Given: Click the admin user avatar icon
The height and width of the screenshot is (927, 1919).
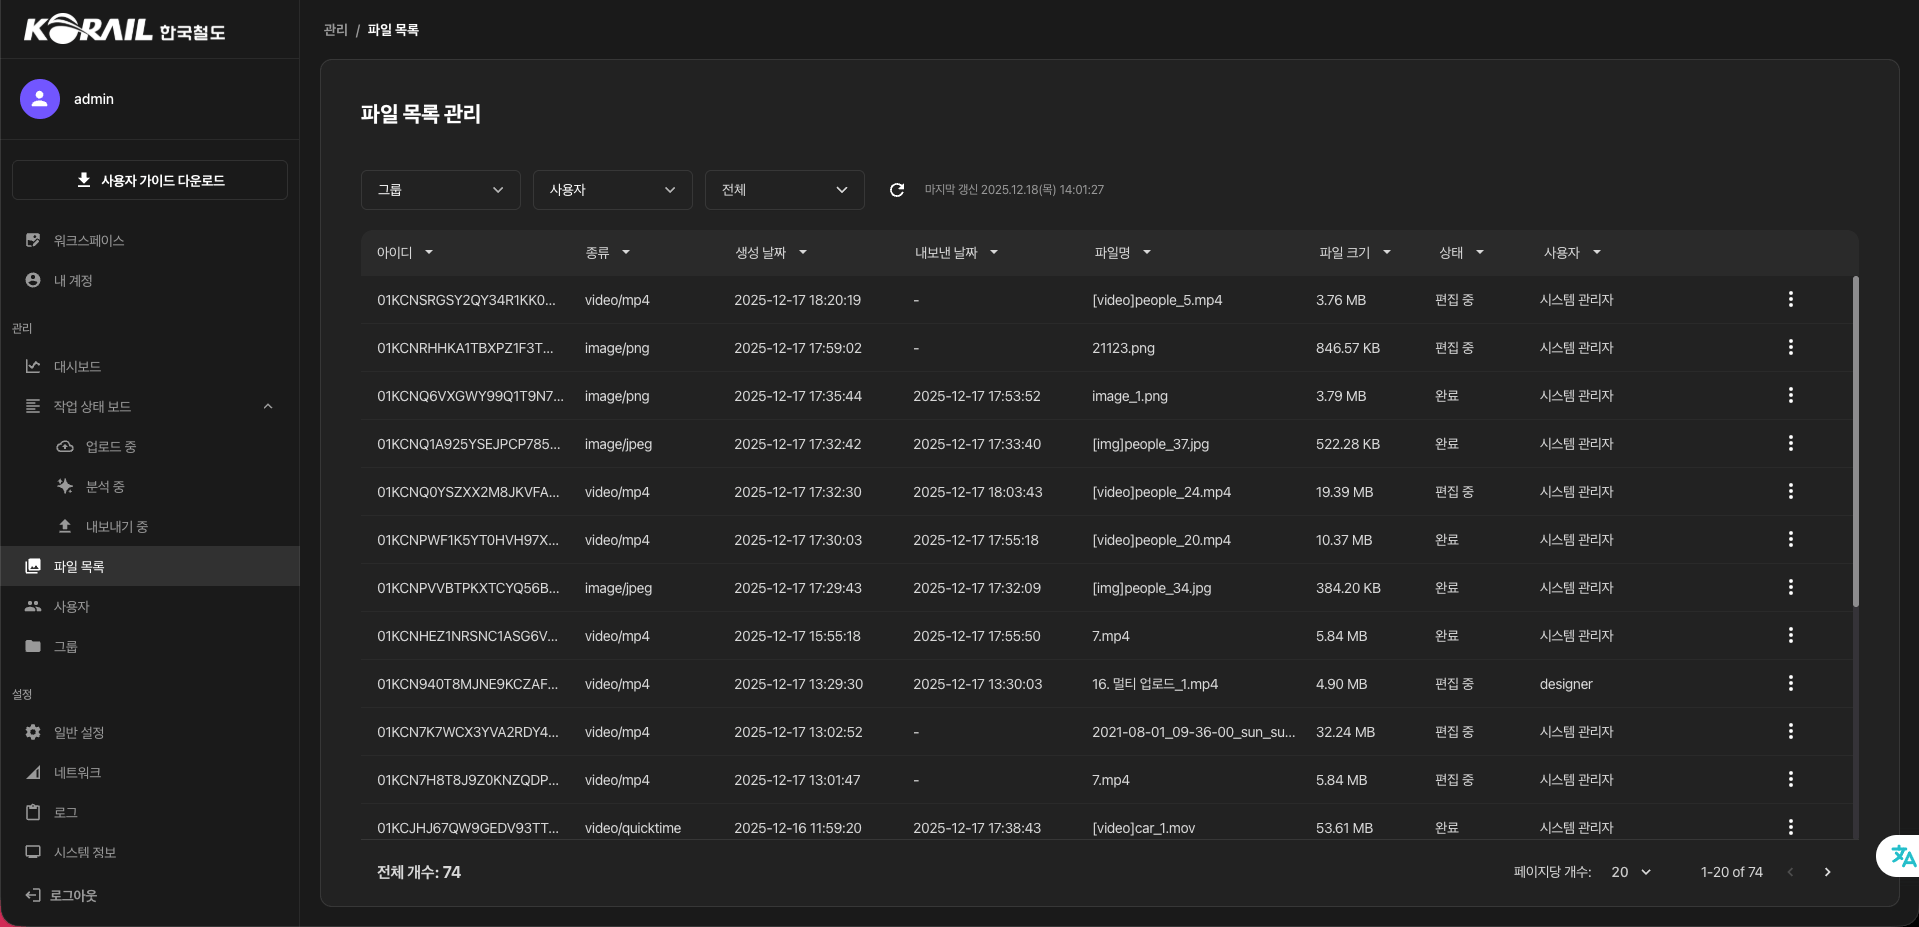Looking at the screenshot, I should pos(40,99).
